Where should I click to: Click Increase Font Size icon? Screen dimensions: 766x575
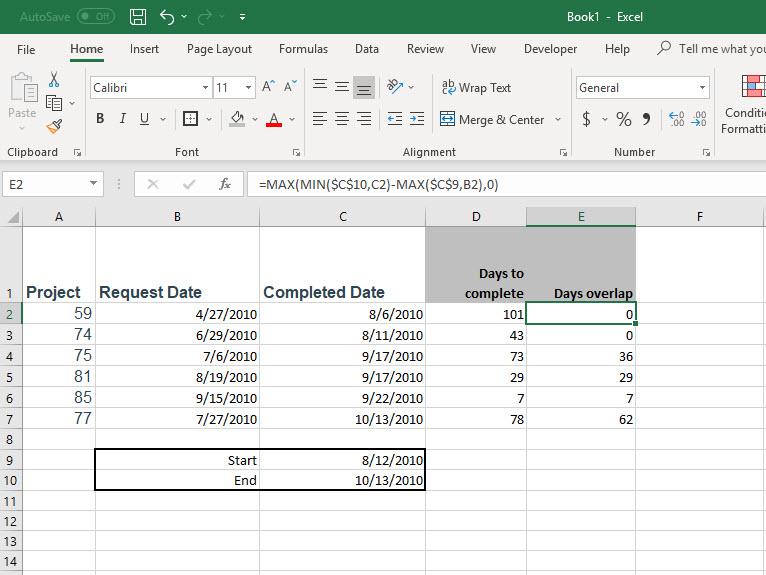[x=269, y=87]
